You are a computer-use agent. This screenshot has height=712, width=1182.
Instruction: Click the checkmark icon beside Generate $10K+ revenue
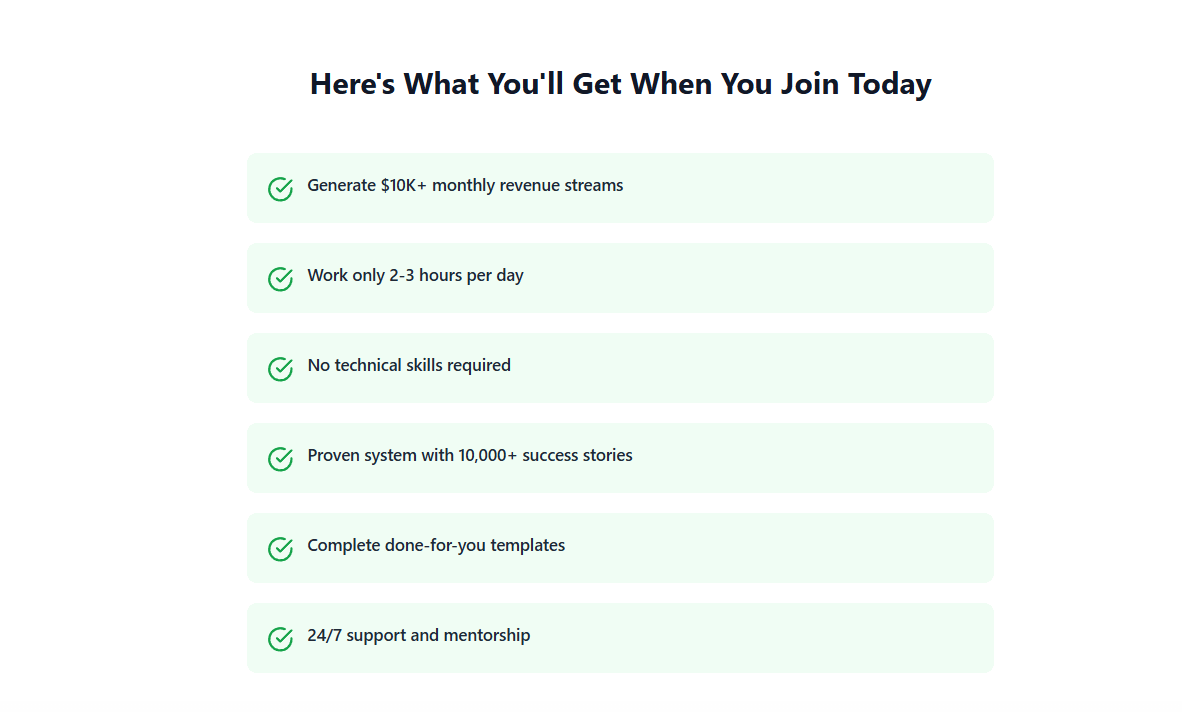pos(280,189)
